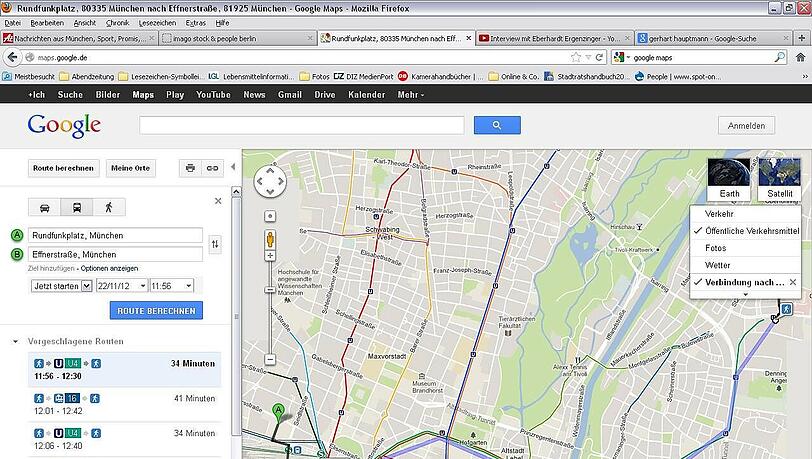
Task: Click the destination field Effnerstraße, München
Action: coord(115,254)
